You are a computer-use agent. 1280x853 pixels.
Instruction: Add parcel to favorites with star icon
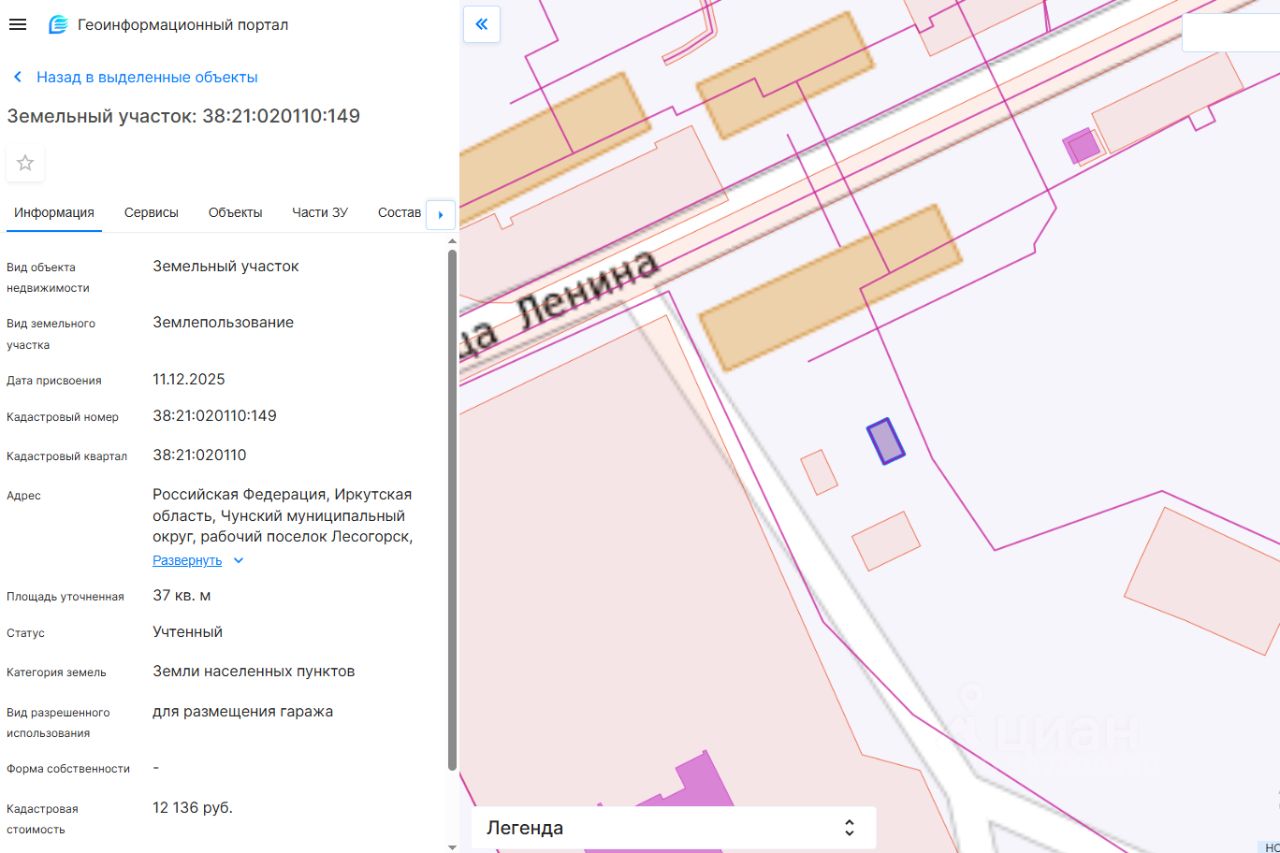pyautogui.click(x=25, y=163)
